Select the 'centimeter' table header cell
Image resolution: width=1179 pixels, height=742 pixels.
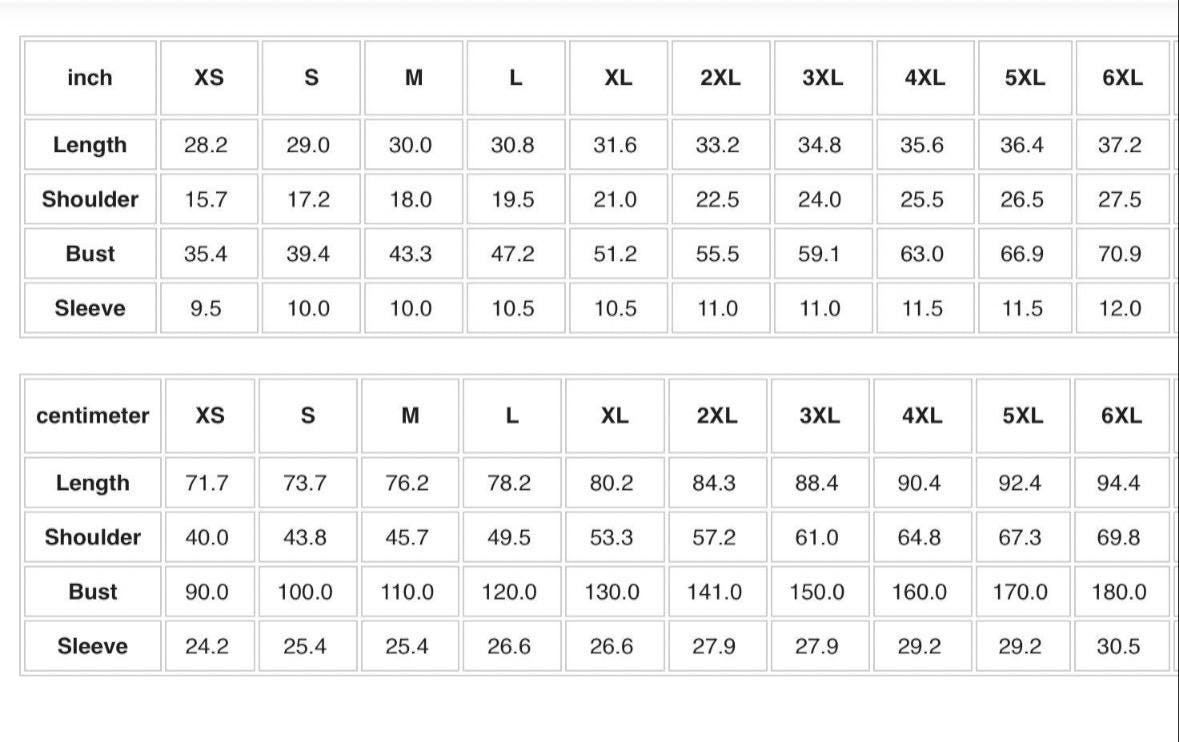(92, 416)
